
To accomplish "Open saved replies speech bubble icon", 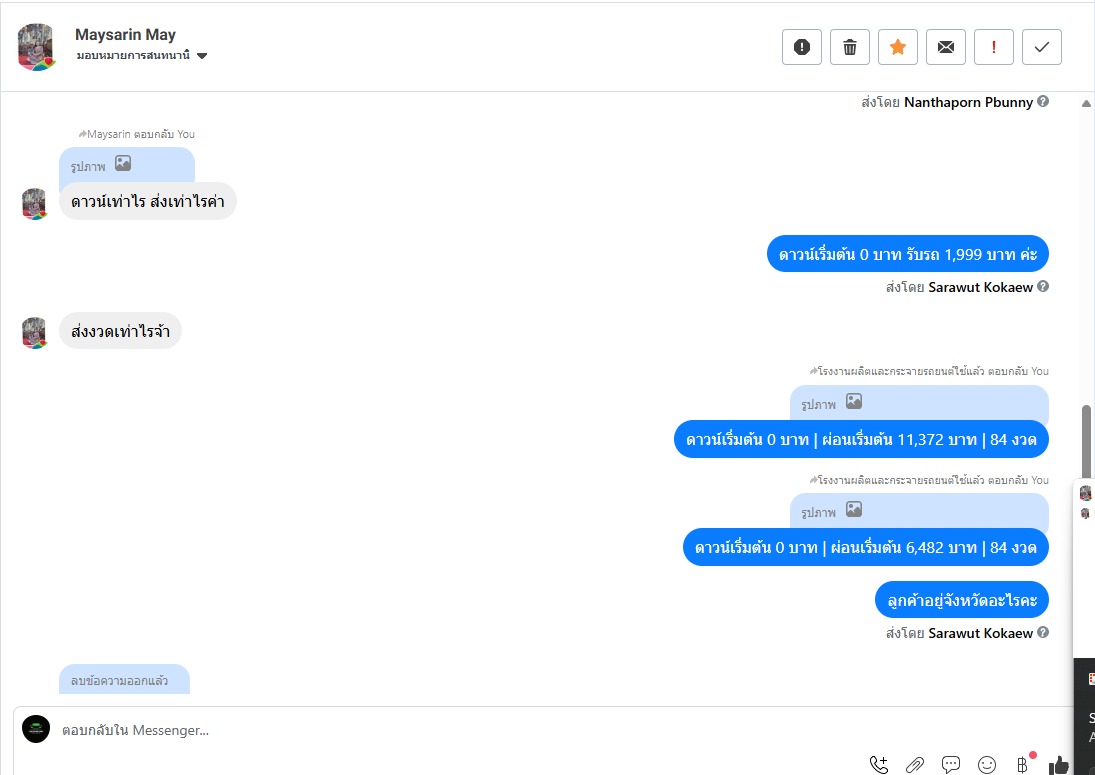I will [950, 765].
